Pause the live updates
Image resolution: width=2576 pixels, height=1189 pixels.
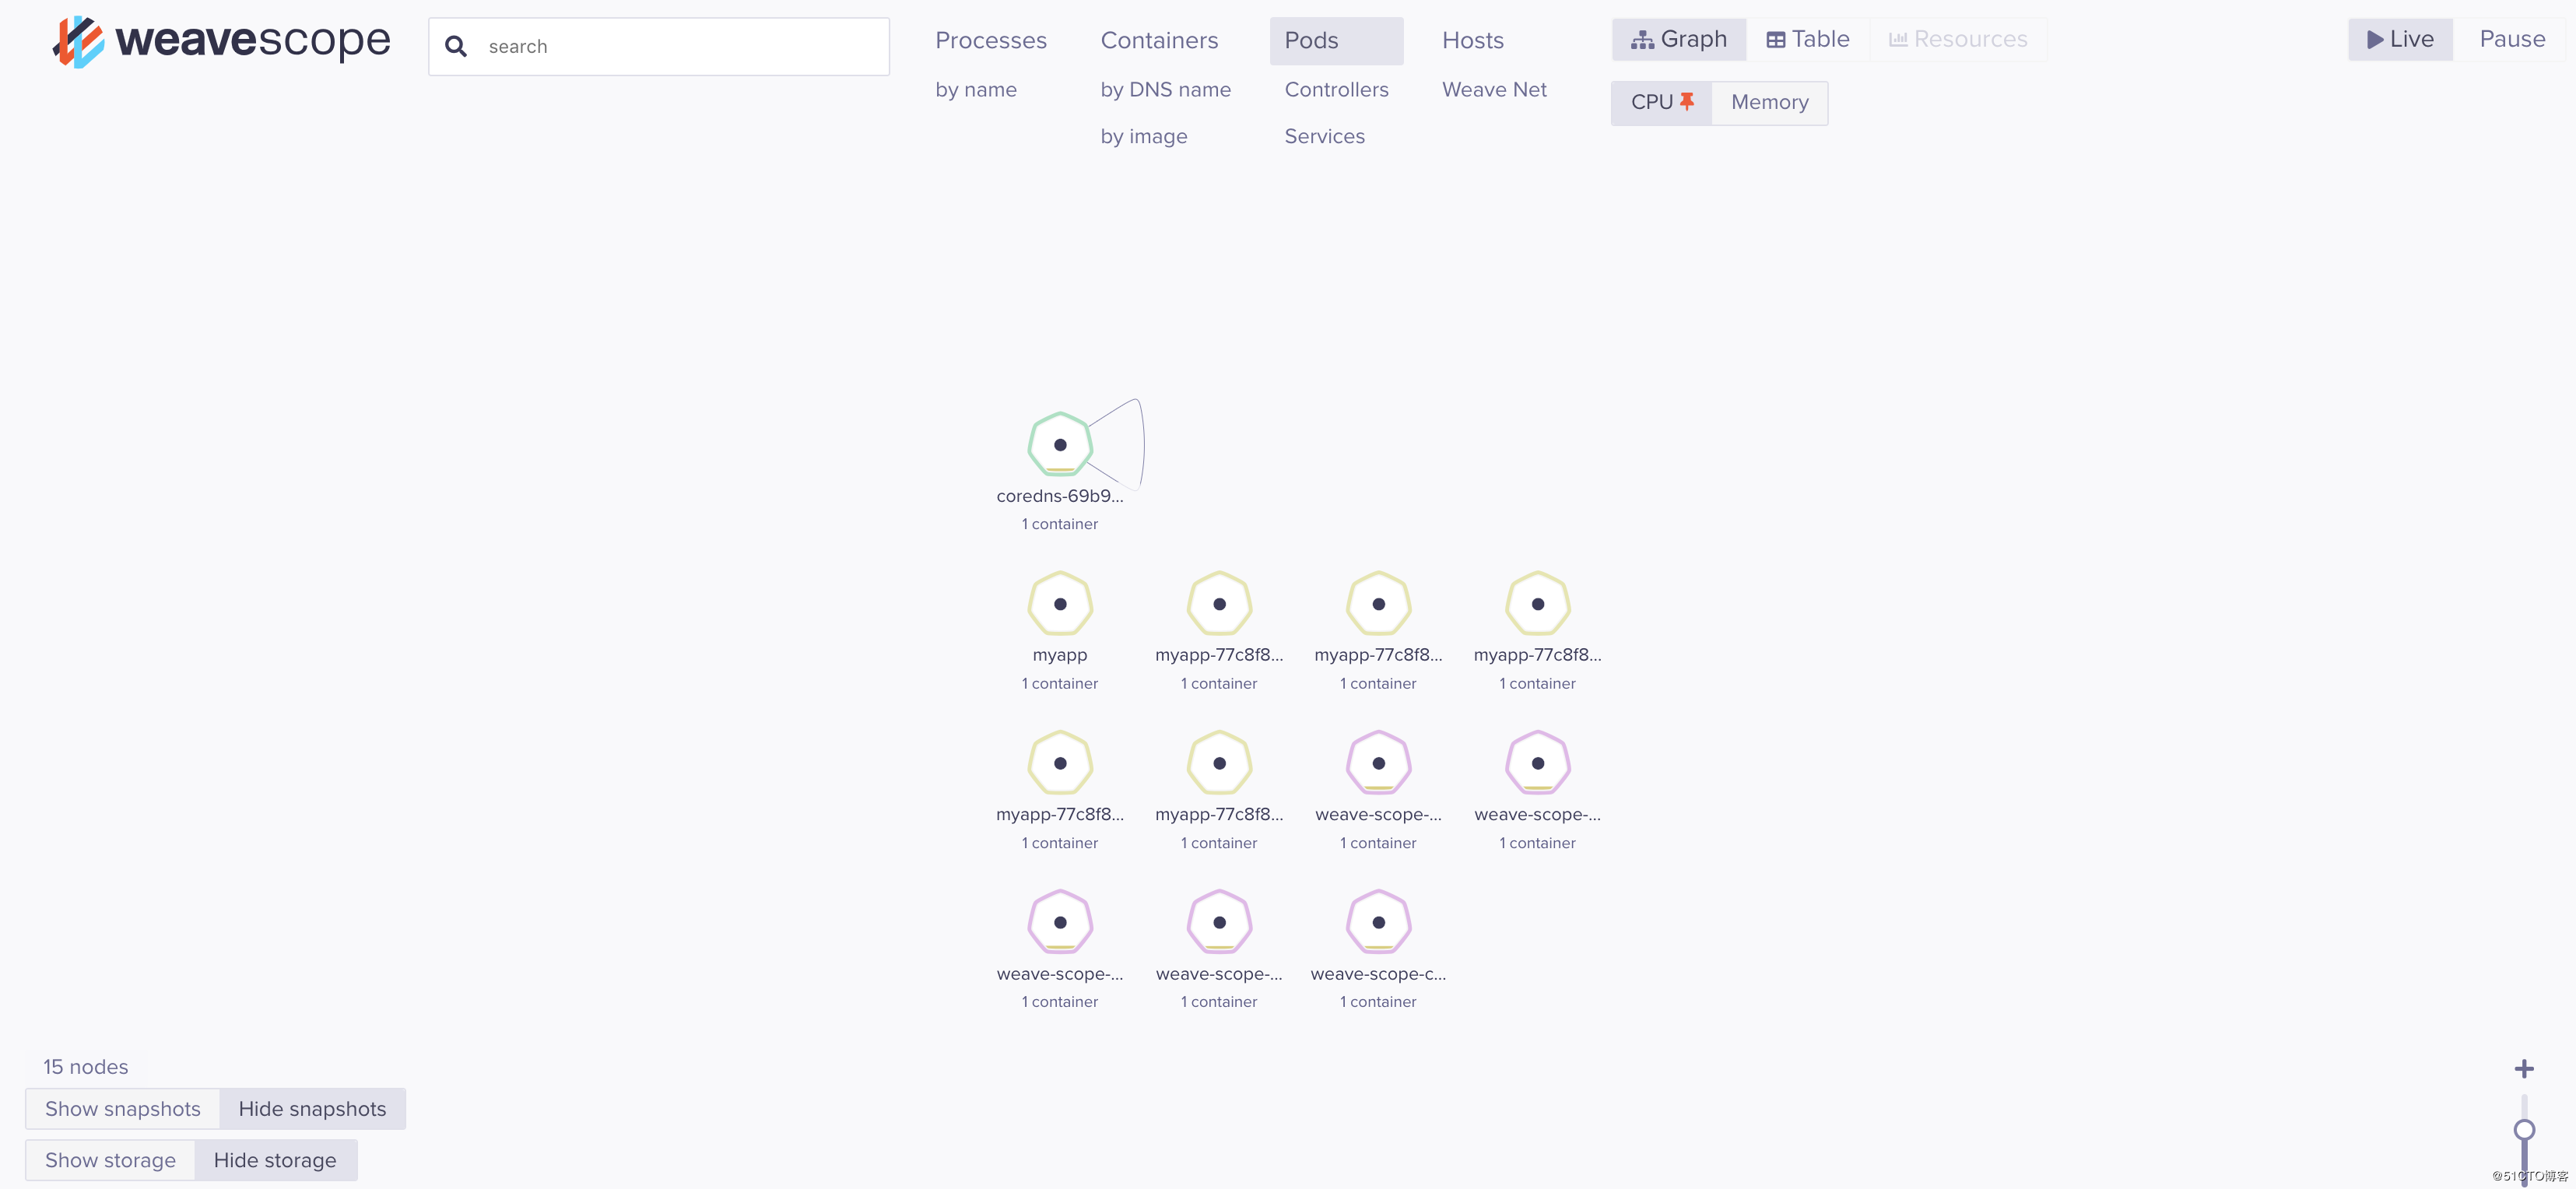[2512, 39]
